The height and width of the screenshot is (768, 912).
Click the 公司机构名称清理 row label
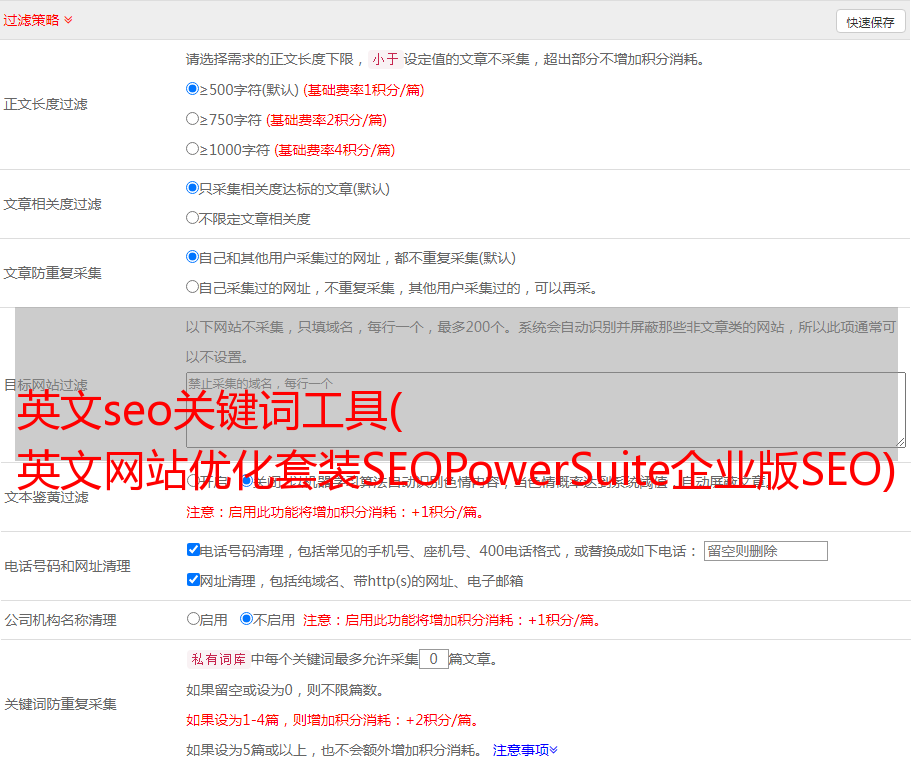60,620
